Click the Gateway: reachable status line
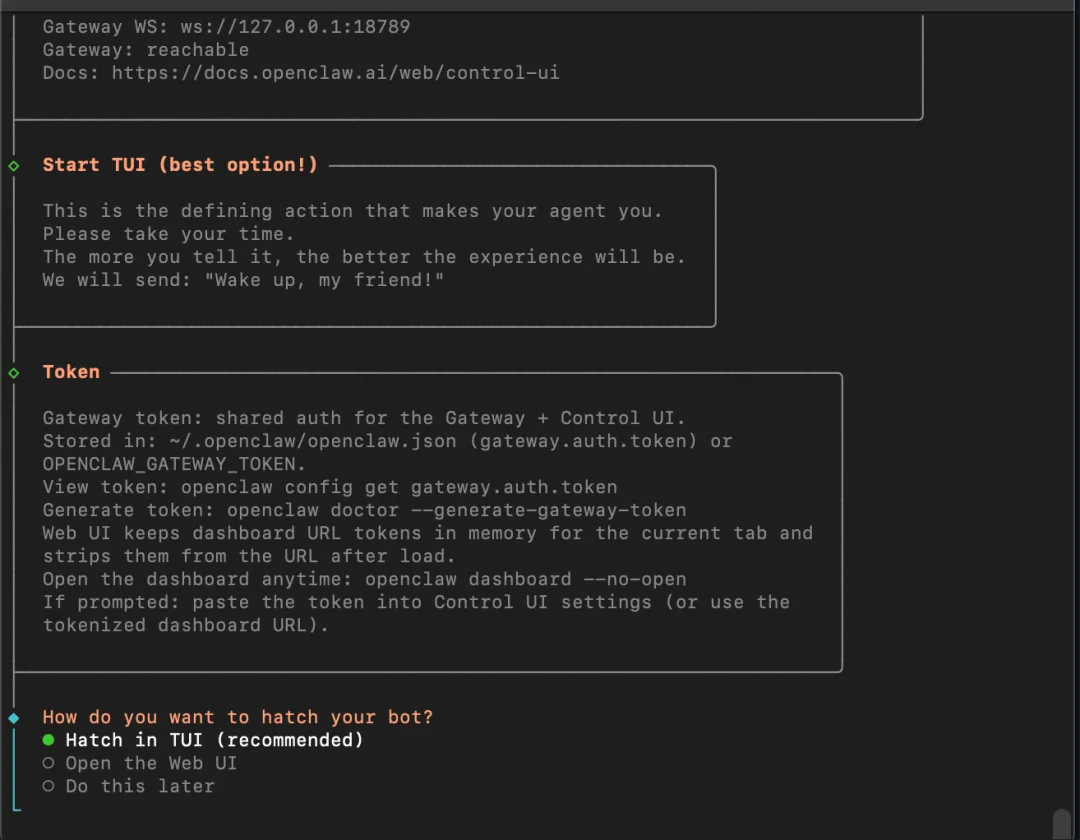 tap(146, 50)
